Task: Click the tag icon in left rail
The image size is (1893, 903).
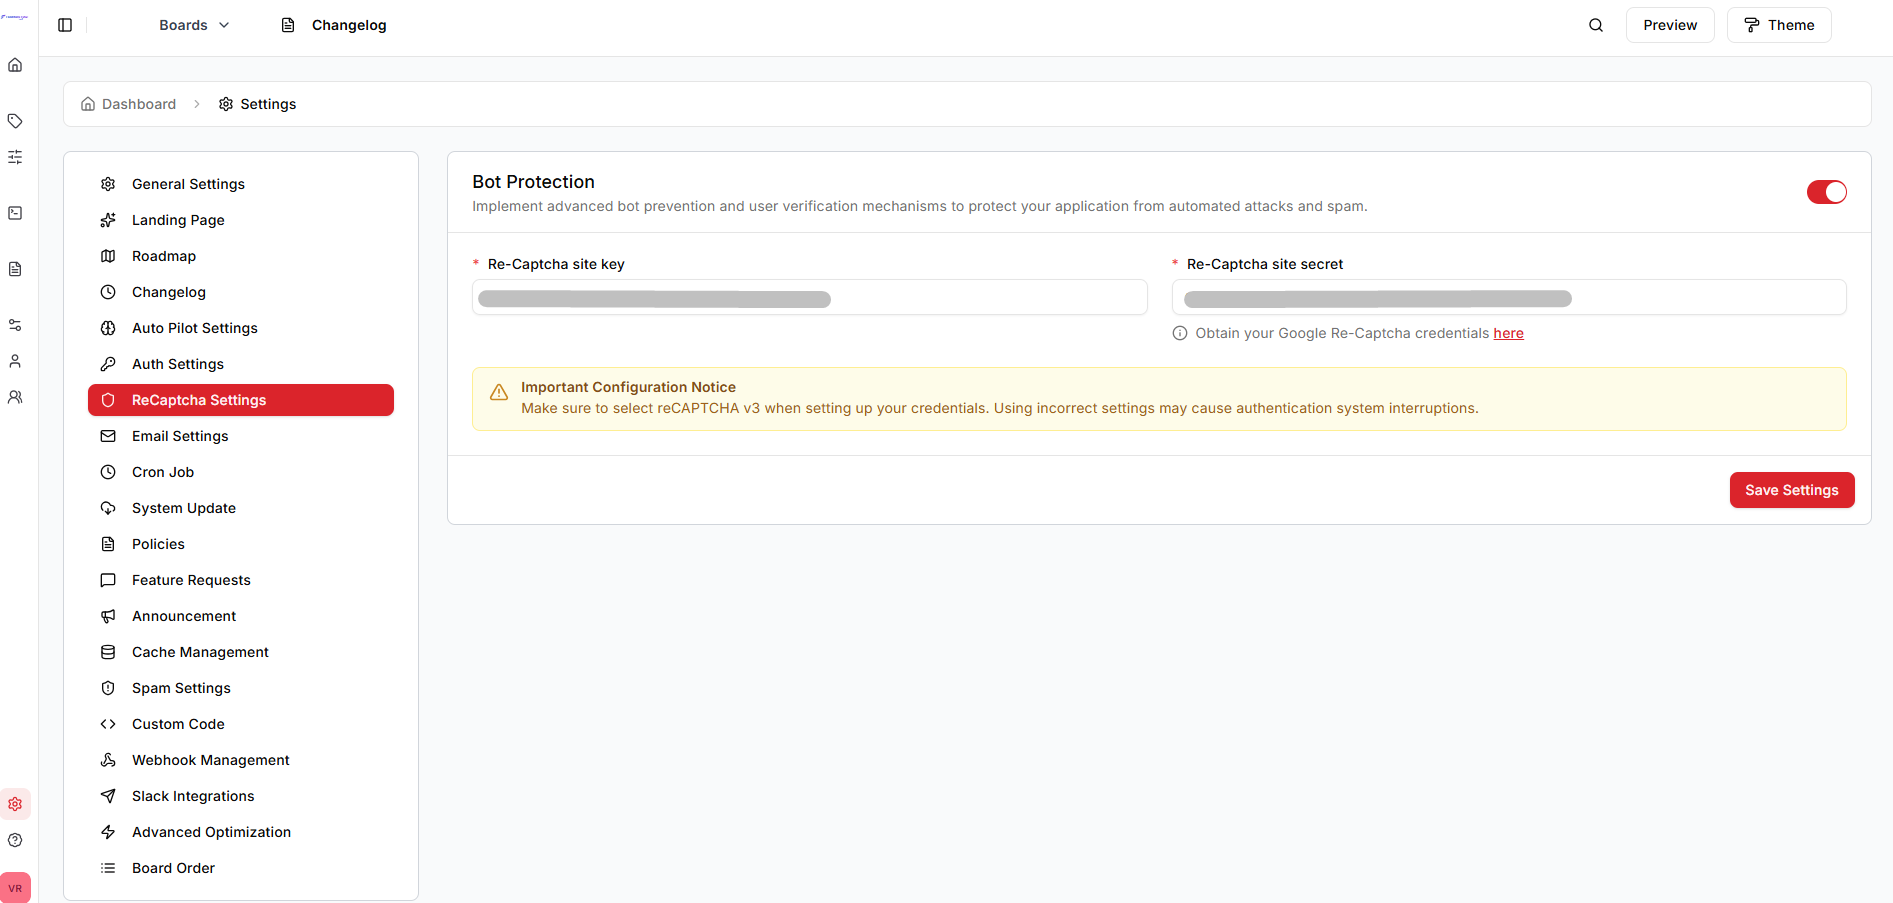Action: pyautogui.click(x=15, y=121)
